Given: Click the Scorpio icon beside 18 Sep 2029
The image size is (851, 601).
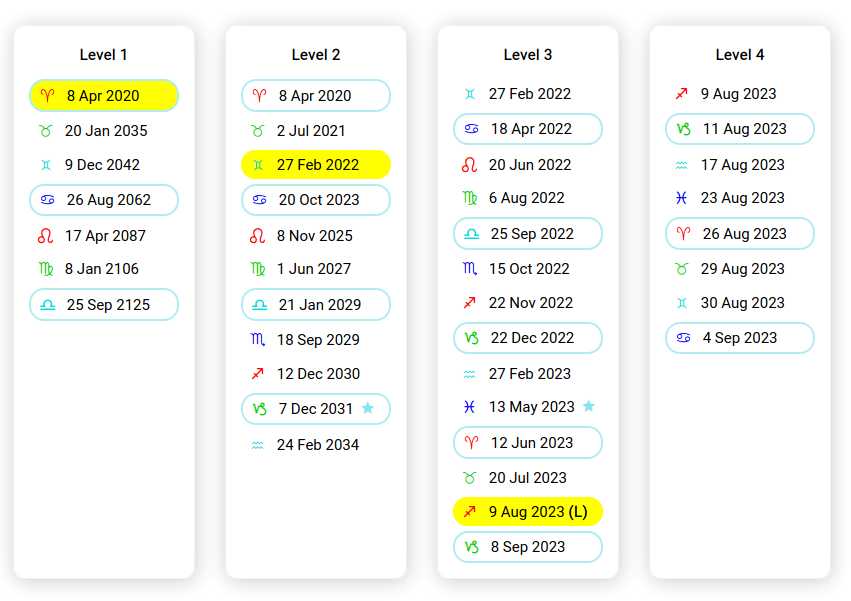Looking at the screenshot, I should coord(257,340).
